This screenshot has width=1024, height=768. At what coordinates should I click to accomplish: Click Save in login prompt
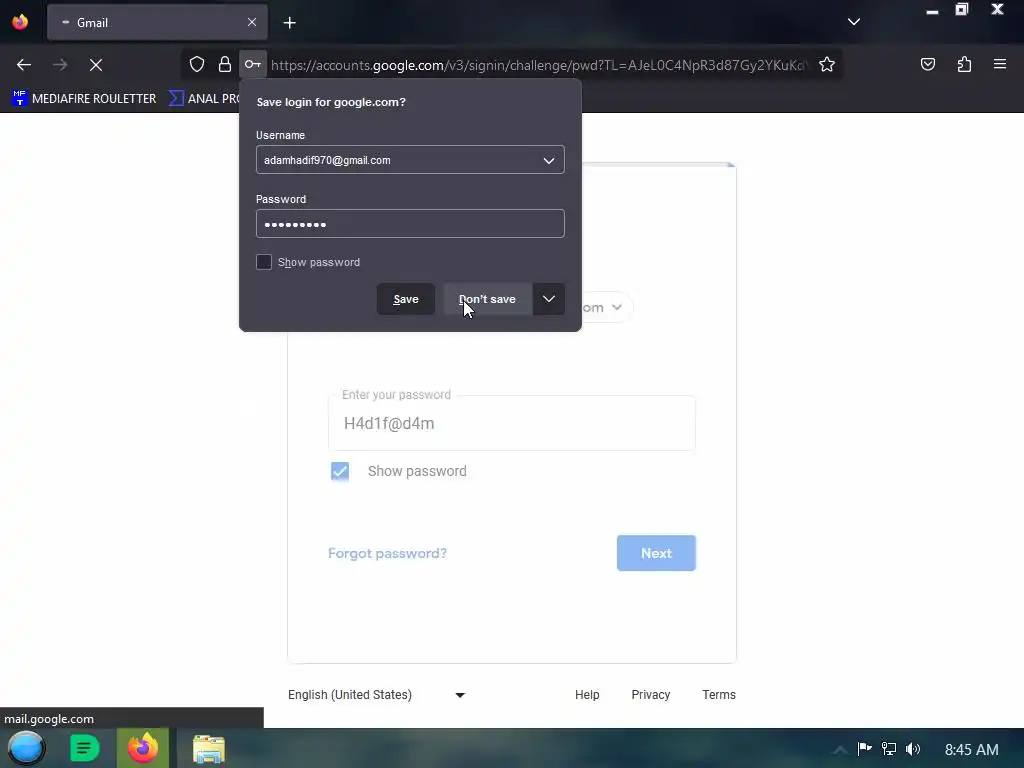pyautogui.click(x=406, y=299)
